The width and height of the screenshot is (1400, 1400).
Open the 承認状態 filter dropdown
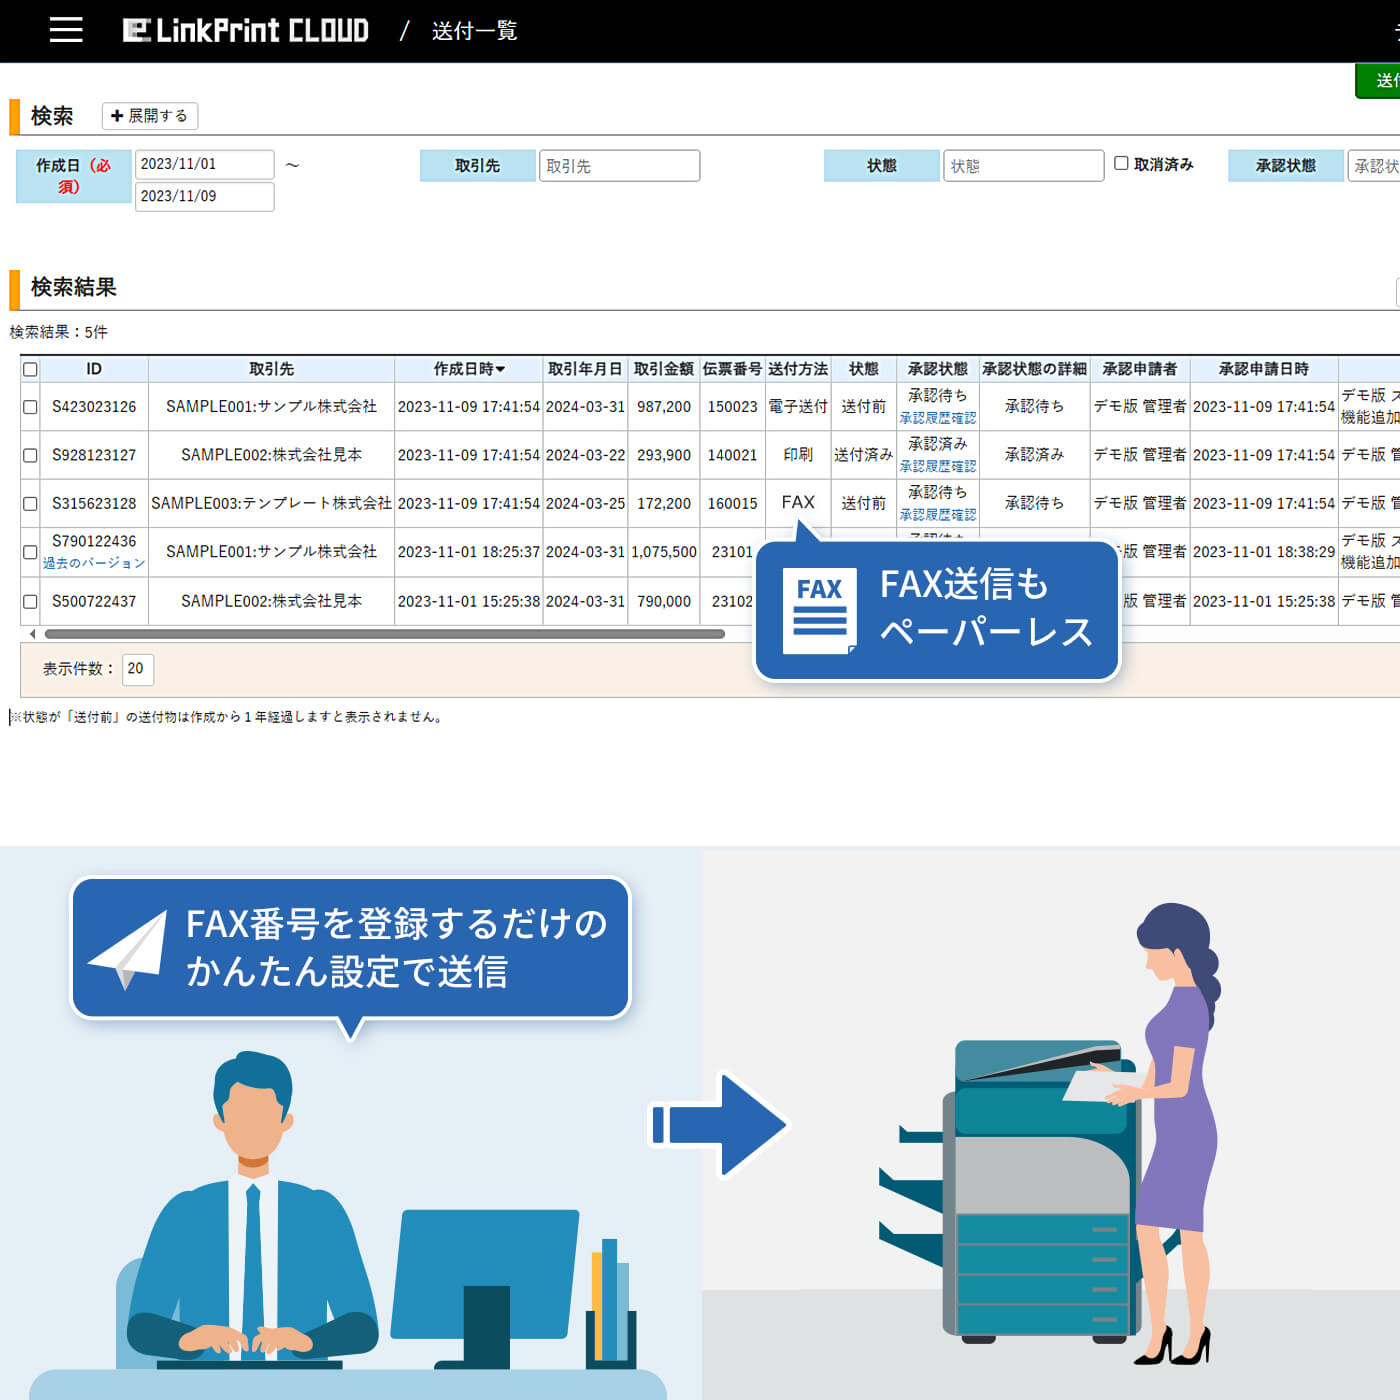coord(1374,165)
